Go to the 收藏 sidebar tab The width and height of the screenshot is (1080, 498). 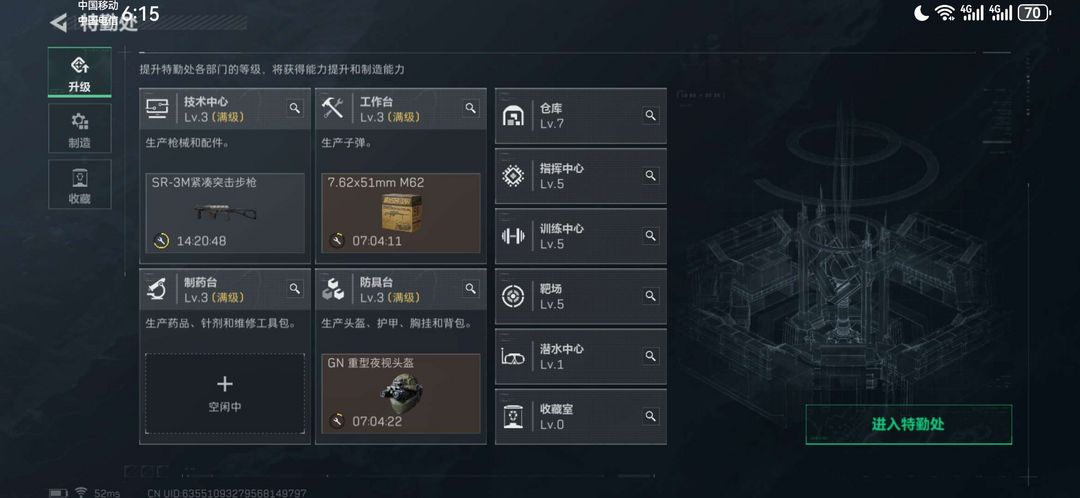pyautogui.click(x=79, y=184)
